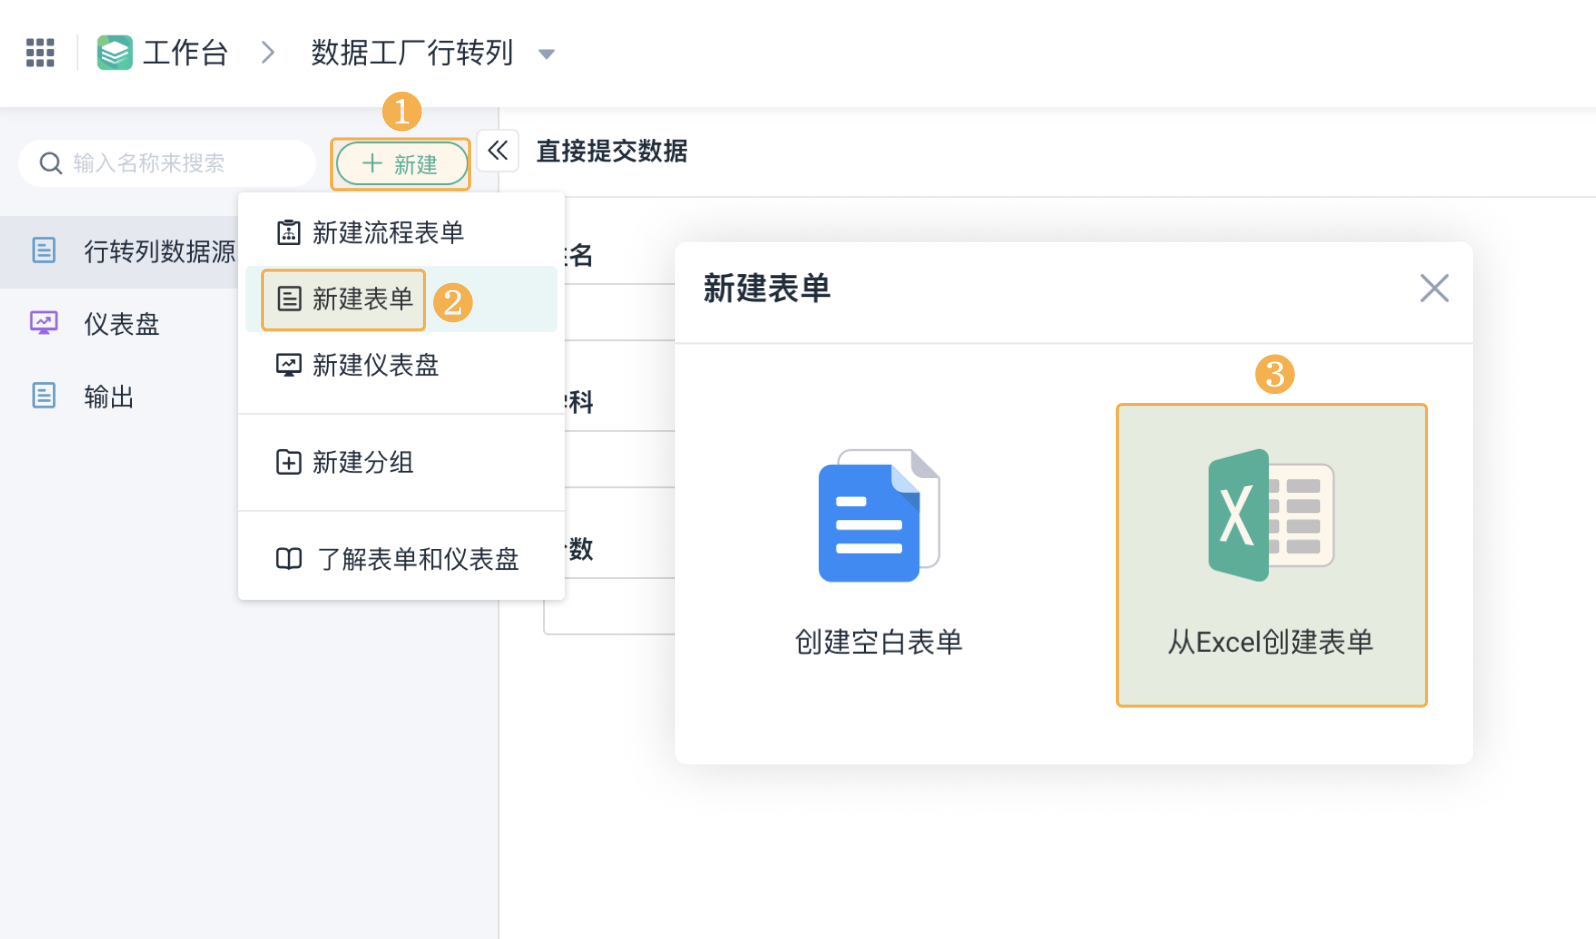The height and width of the screenshot is (939, 1596).
Task: Click the 行转列数据源 form icon
Action: click(44, 250)
